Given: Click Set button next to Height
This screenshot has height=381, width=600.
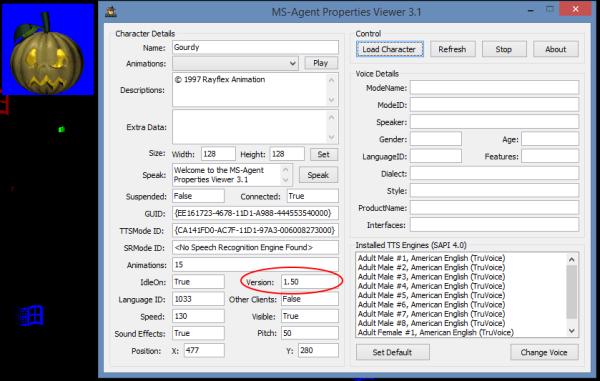Looking at the screenshot, I should click(324, 155).
